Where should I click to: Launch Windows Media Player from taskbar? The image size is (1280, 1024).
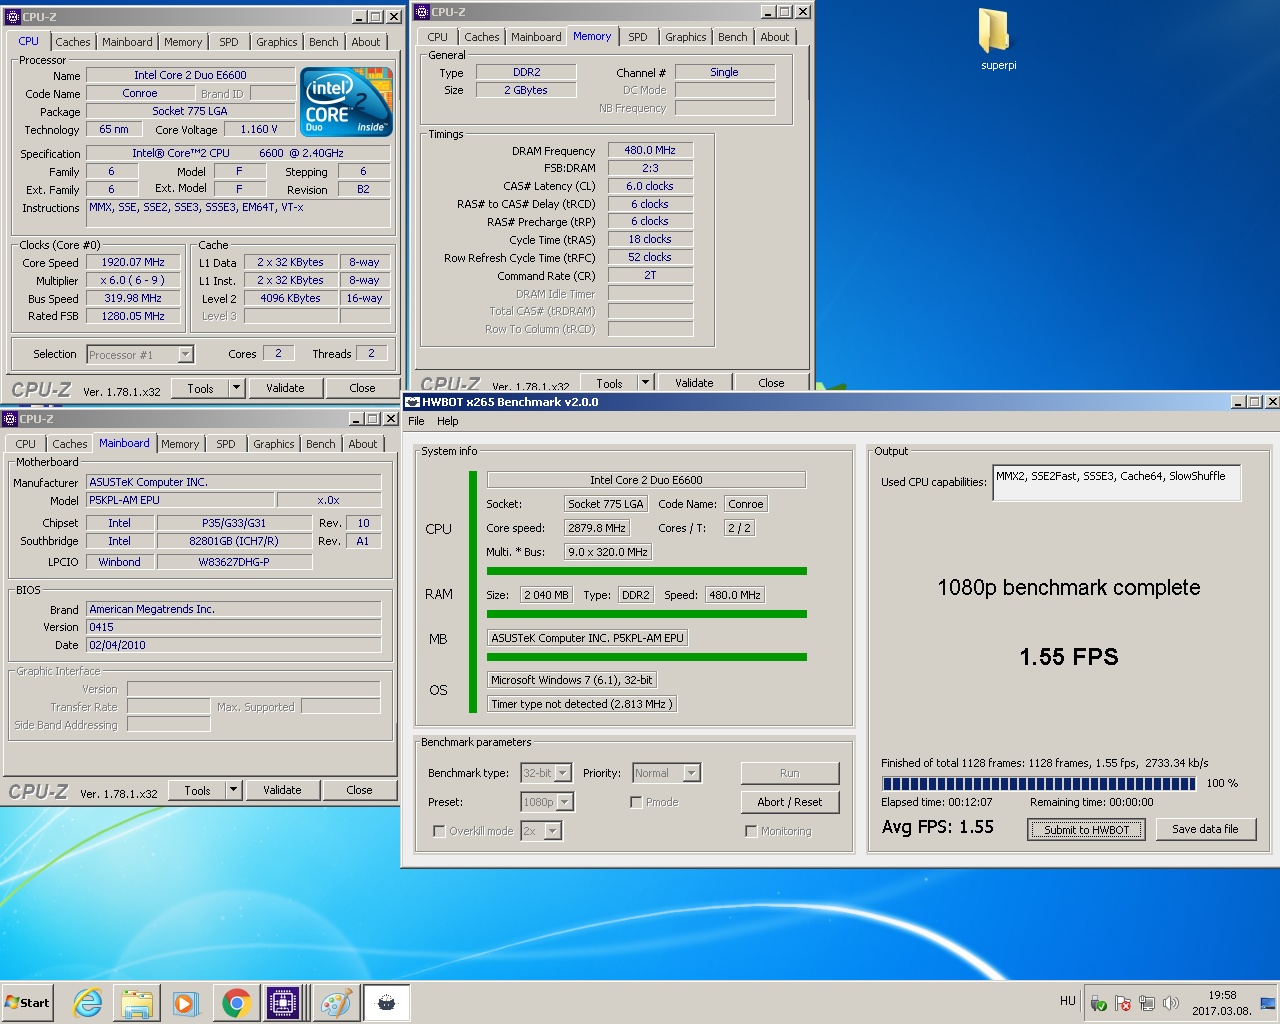point(186,1002)
